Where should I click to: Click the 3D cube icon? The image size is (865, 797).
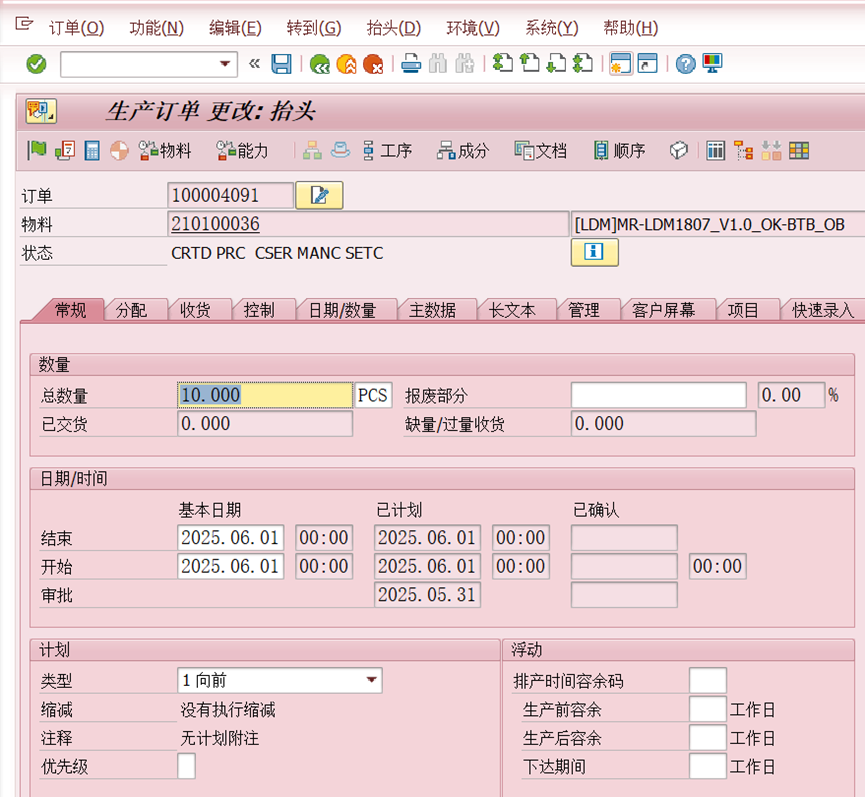(x=679, y=150)
